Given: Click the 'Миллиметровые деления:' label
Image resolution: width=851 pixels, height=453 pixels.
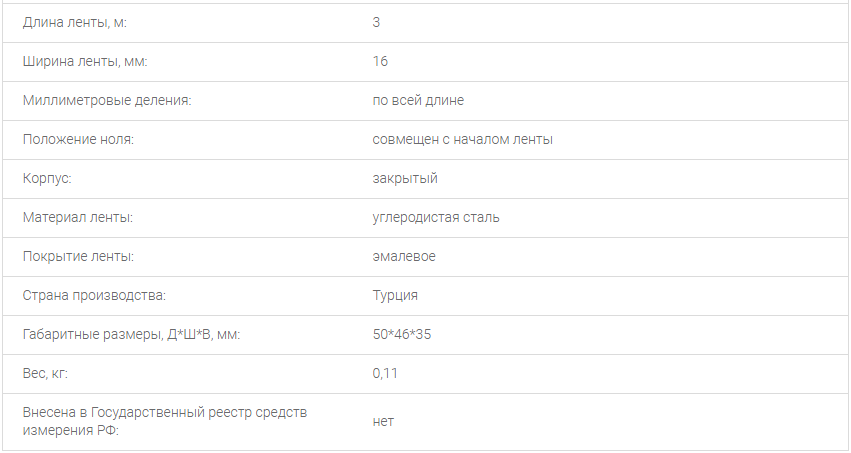Looking at the screenshot, I should (107, 101).
